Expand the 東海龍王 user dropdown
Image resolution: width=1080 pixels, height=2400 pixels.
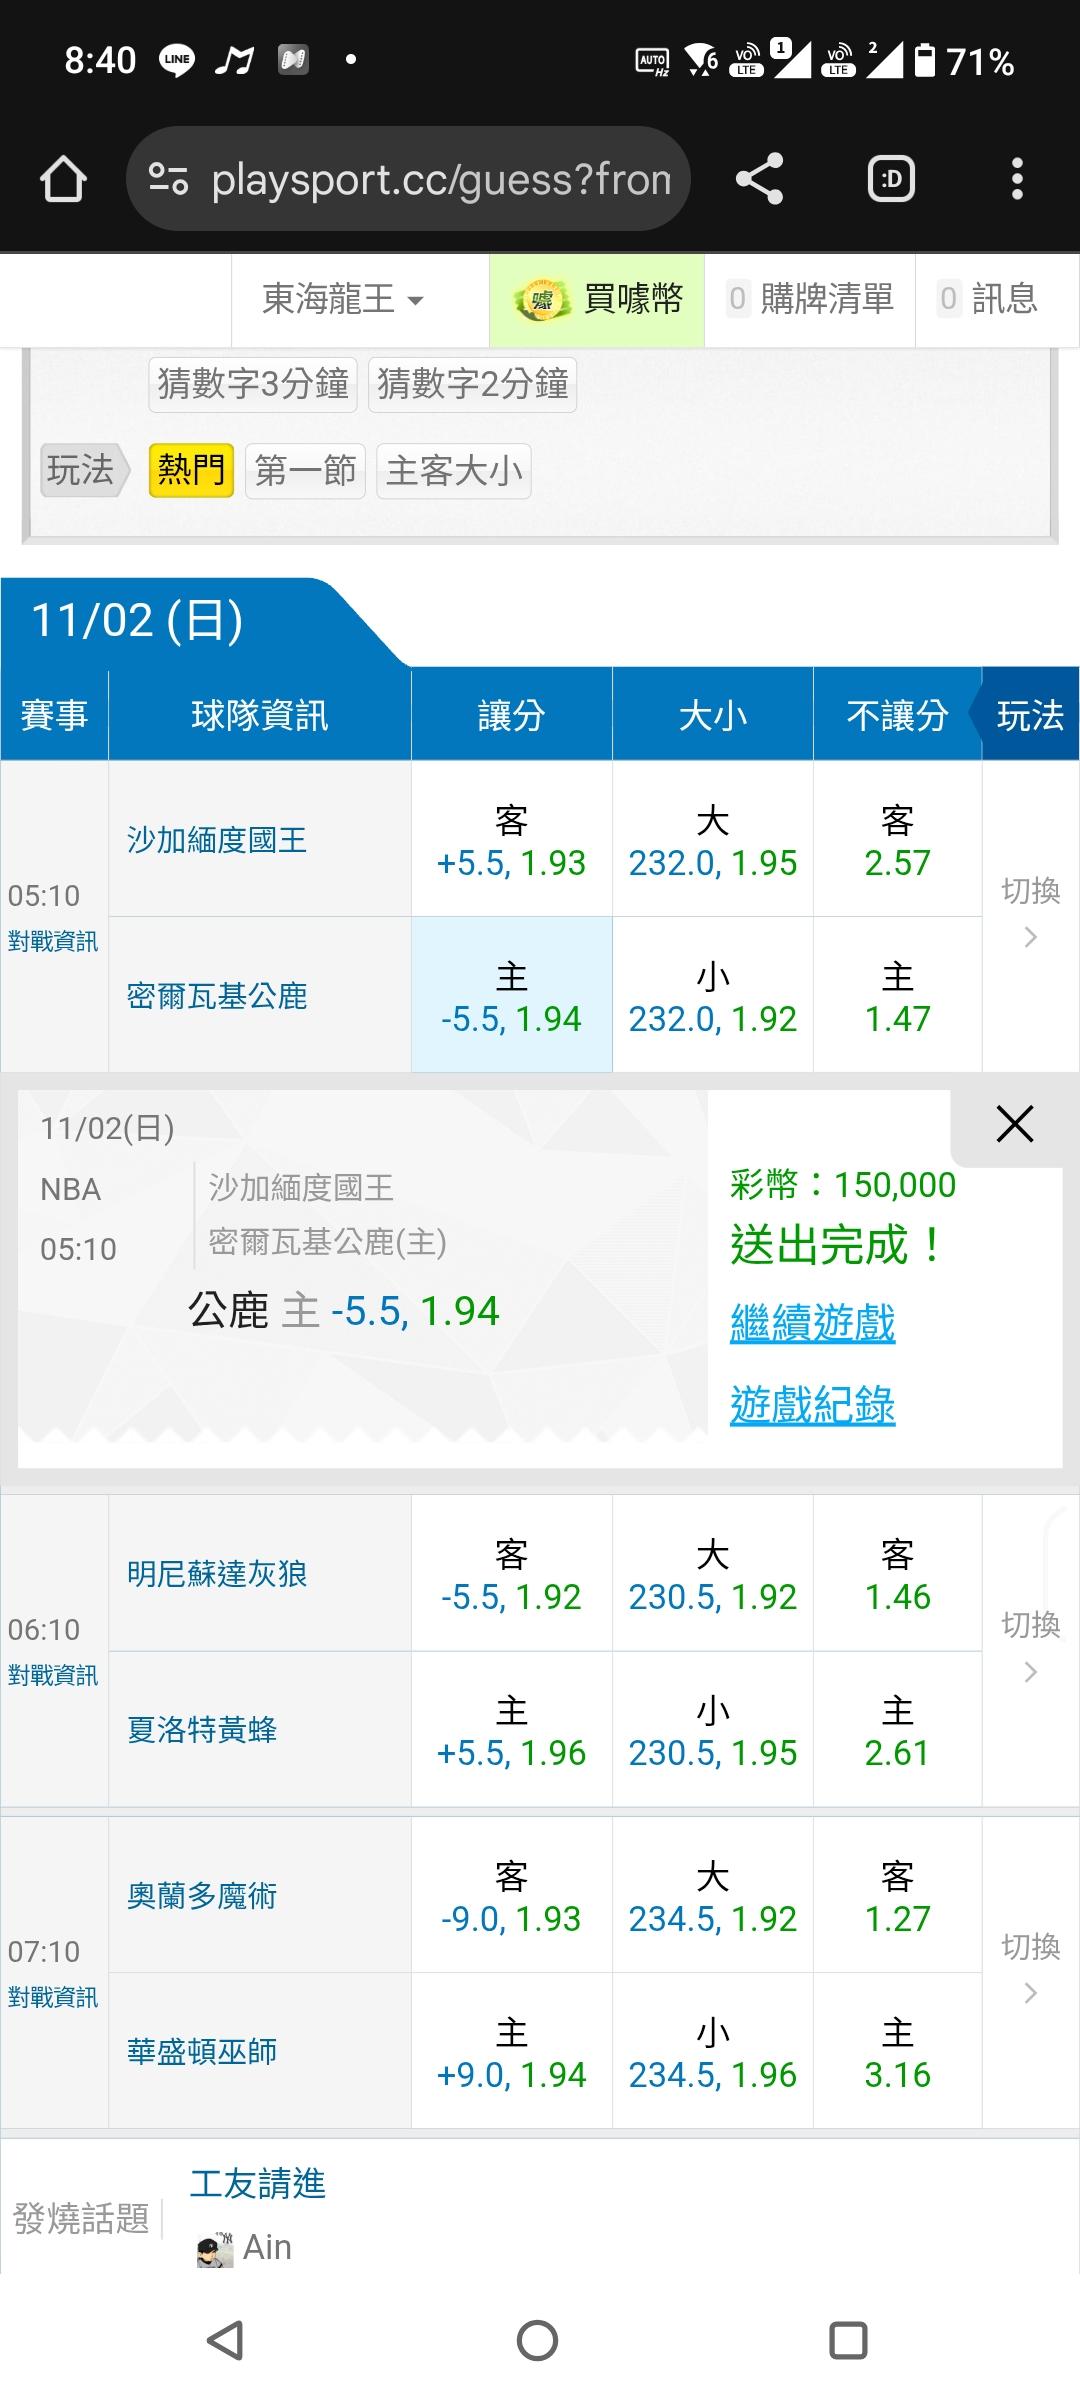tap(343, 299)
